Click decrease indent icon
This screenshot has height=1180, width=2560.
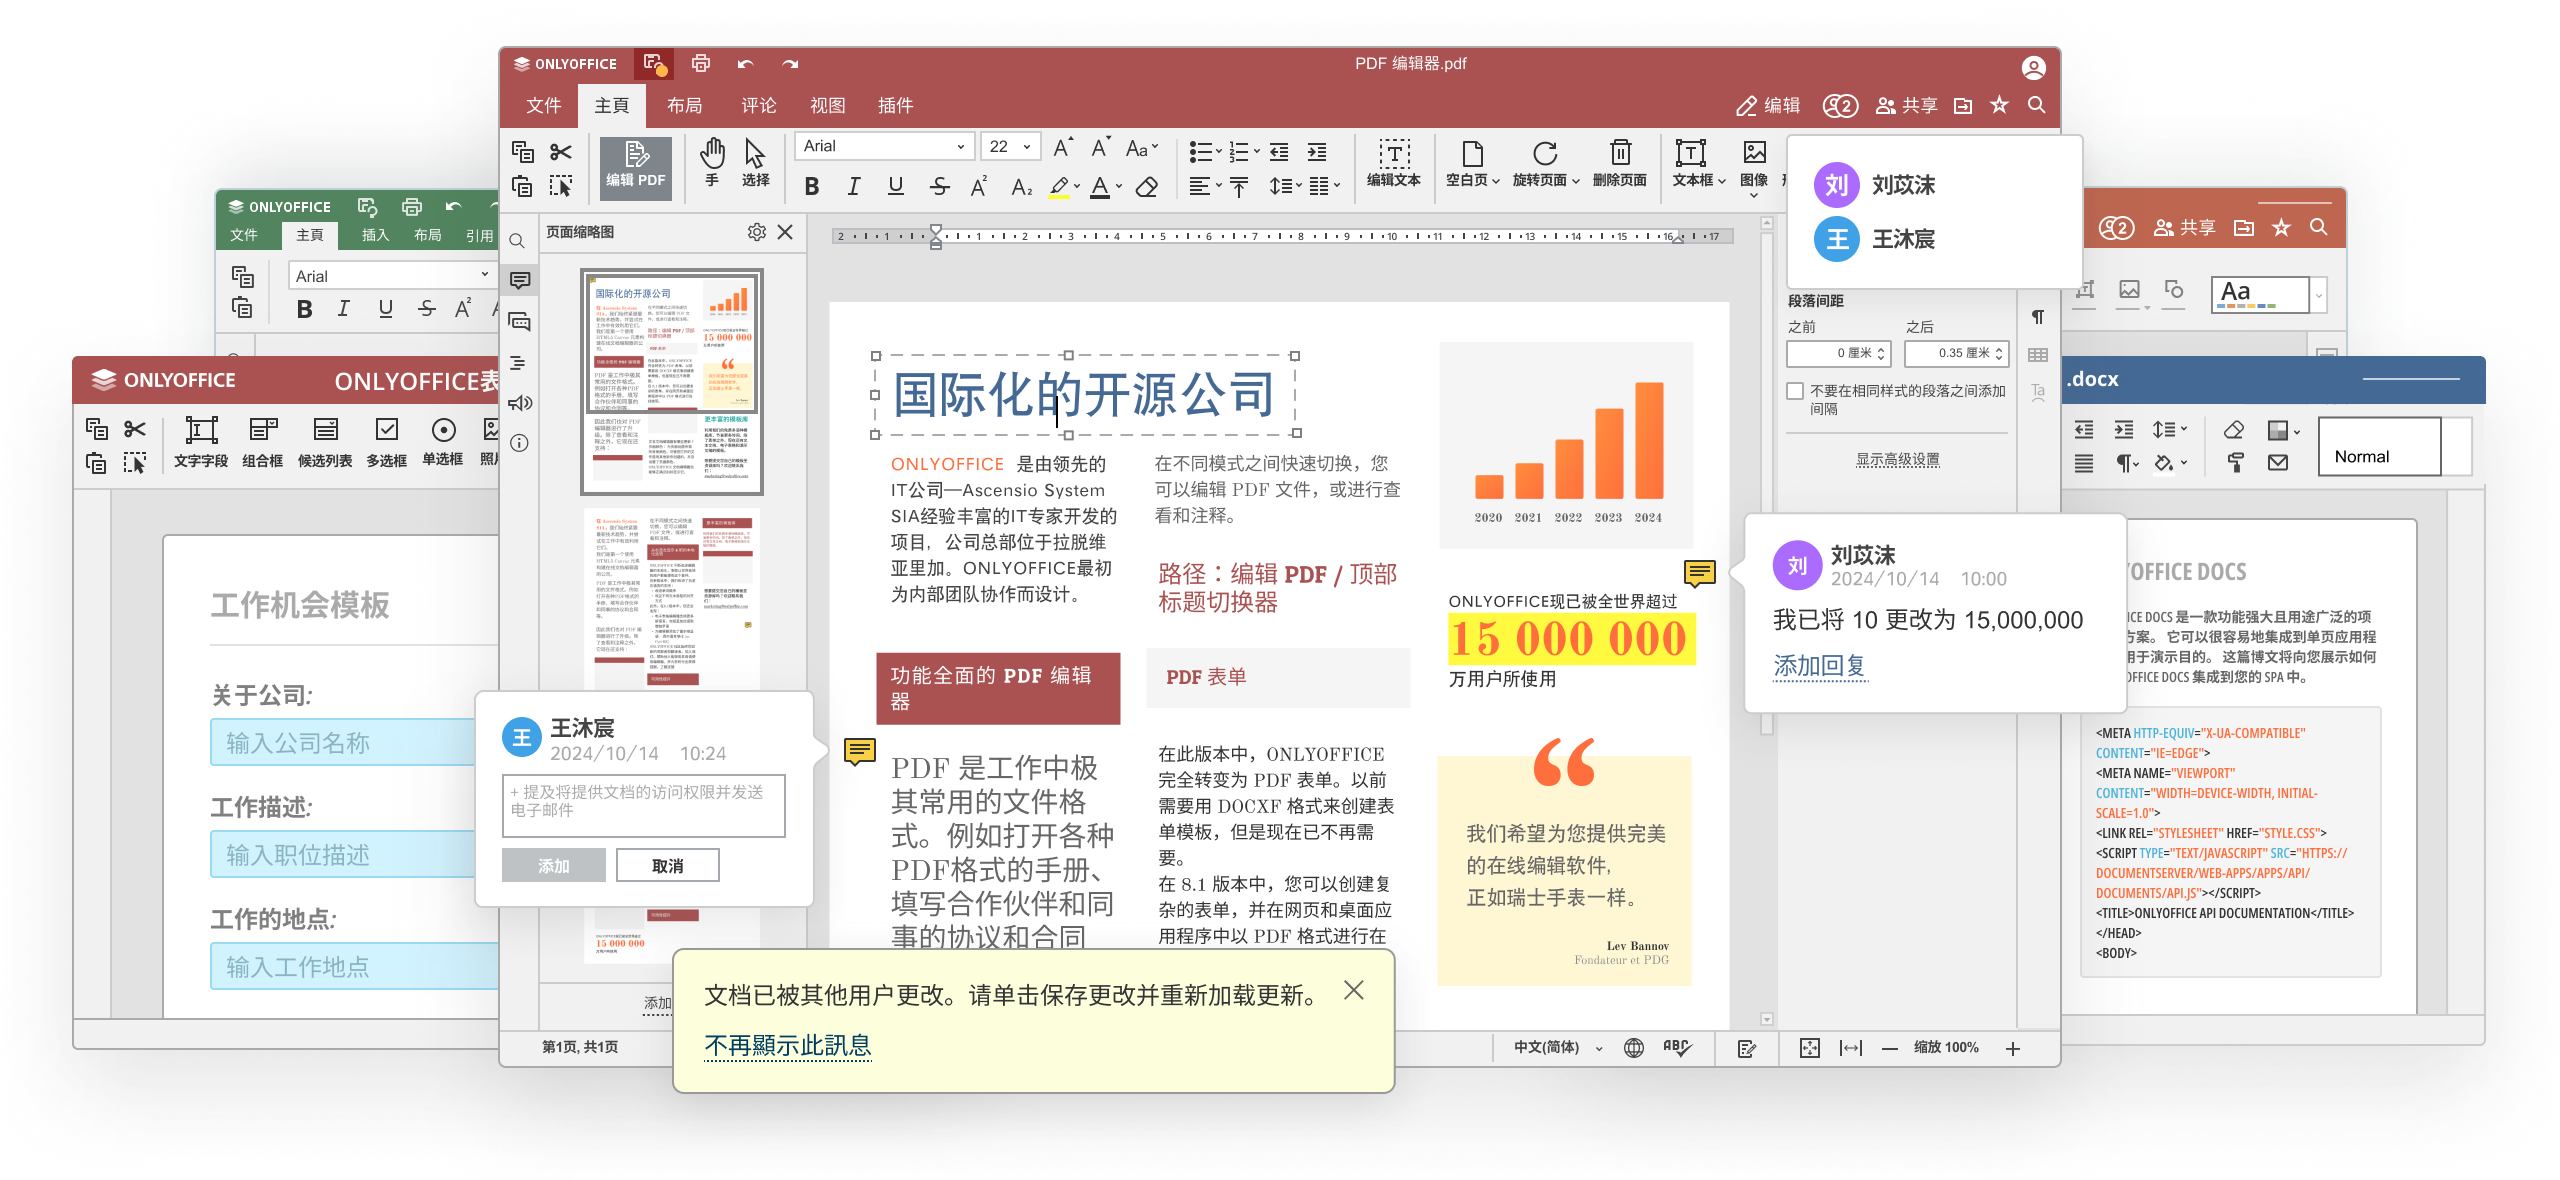coord(1279,152)
